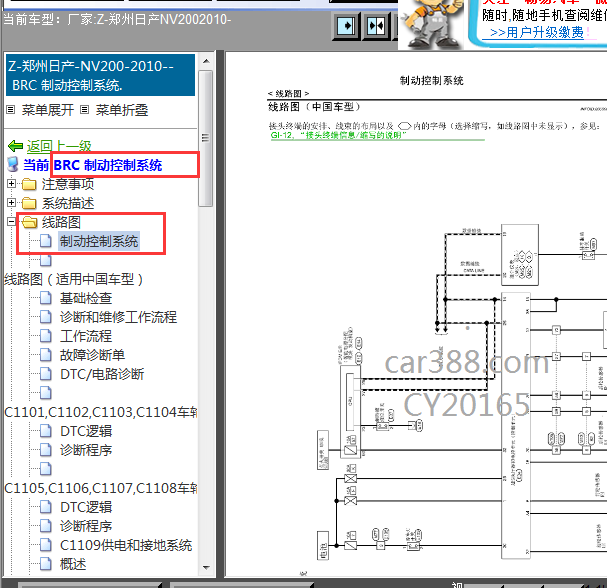The image size is (607, 588).
Task: Click 菜单折叠 to collapse the menu
Action: pos(122,110)
